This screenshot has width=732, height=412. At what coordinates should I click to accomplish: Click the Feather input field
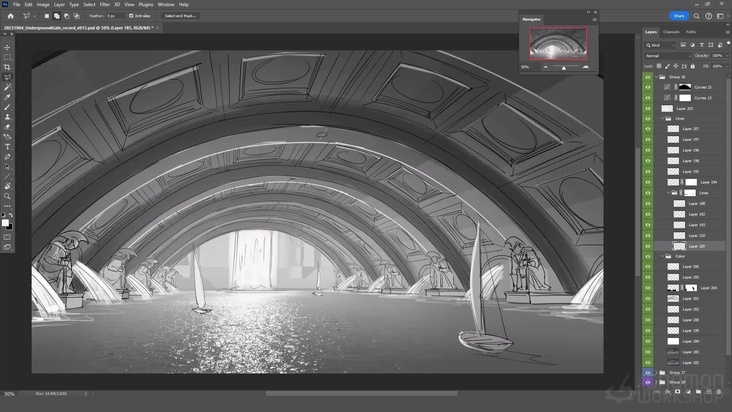tap(113, 16)
